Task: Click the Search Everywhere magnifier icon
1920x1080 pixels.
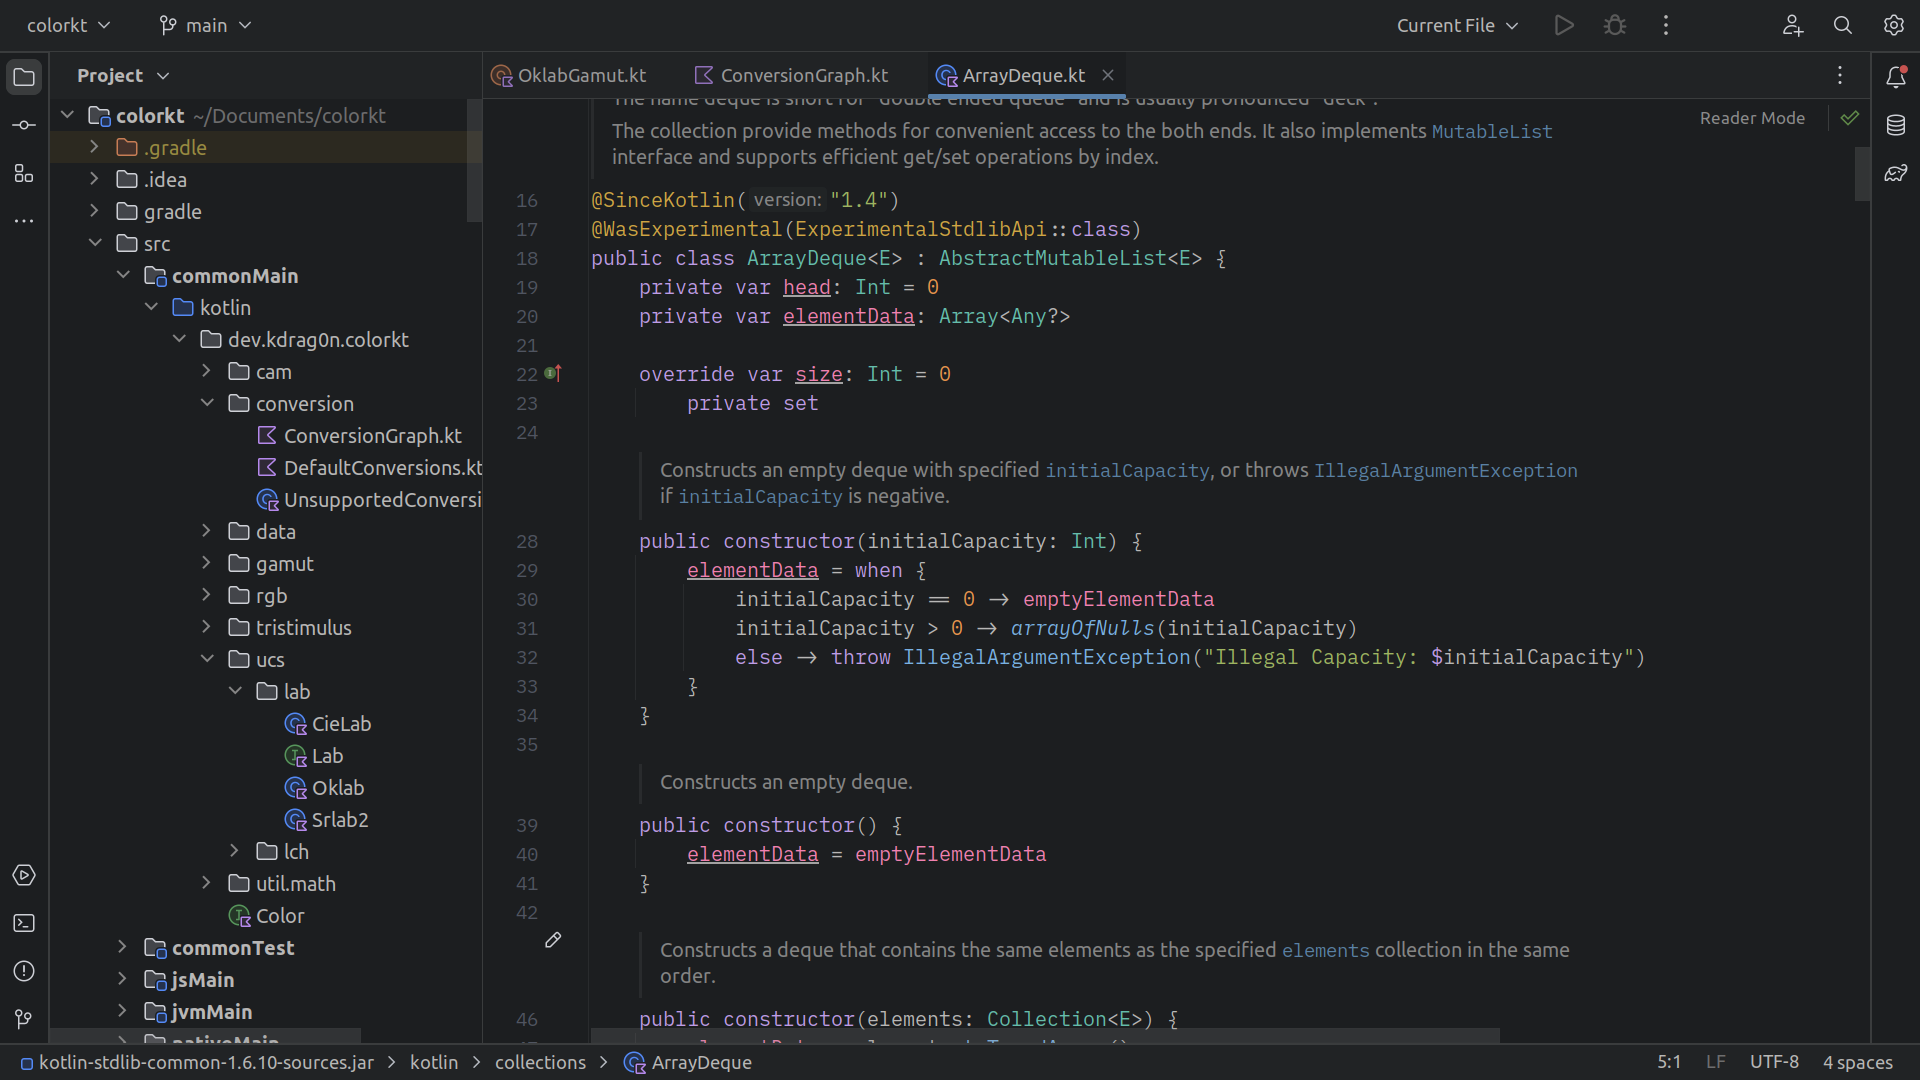Action: pyautogui.click(x=1842, y=25)
